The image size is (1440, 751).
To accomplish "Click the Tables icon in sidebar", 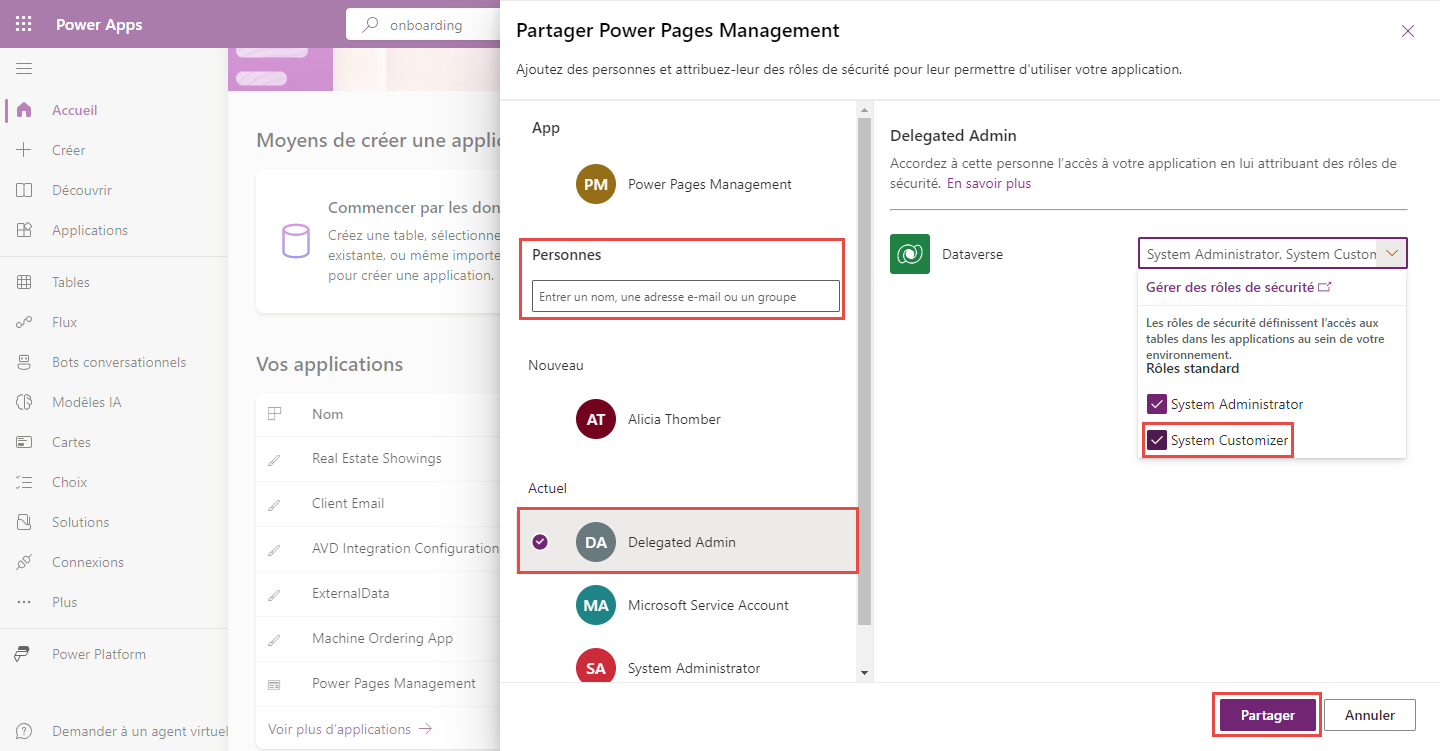I will point(24,282).
